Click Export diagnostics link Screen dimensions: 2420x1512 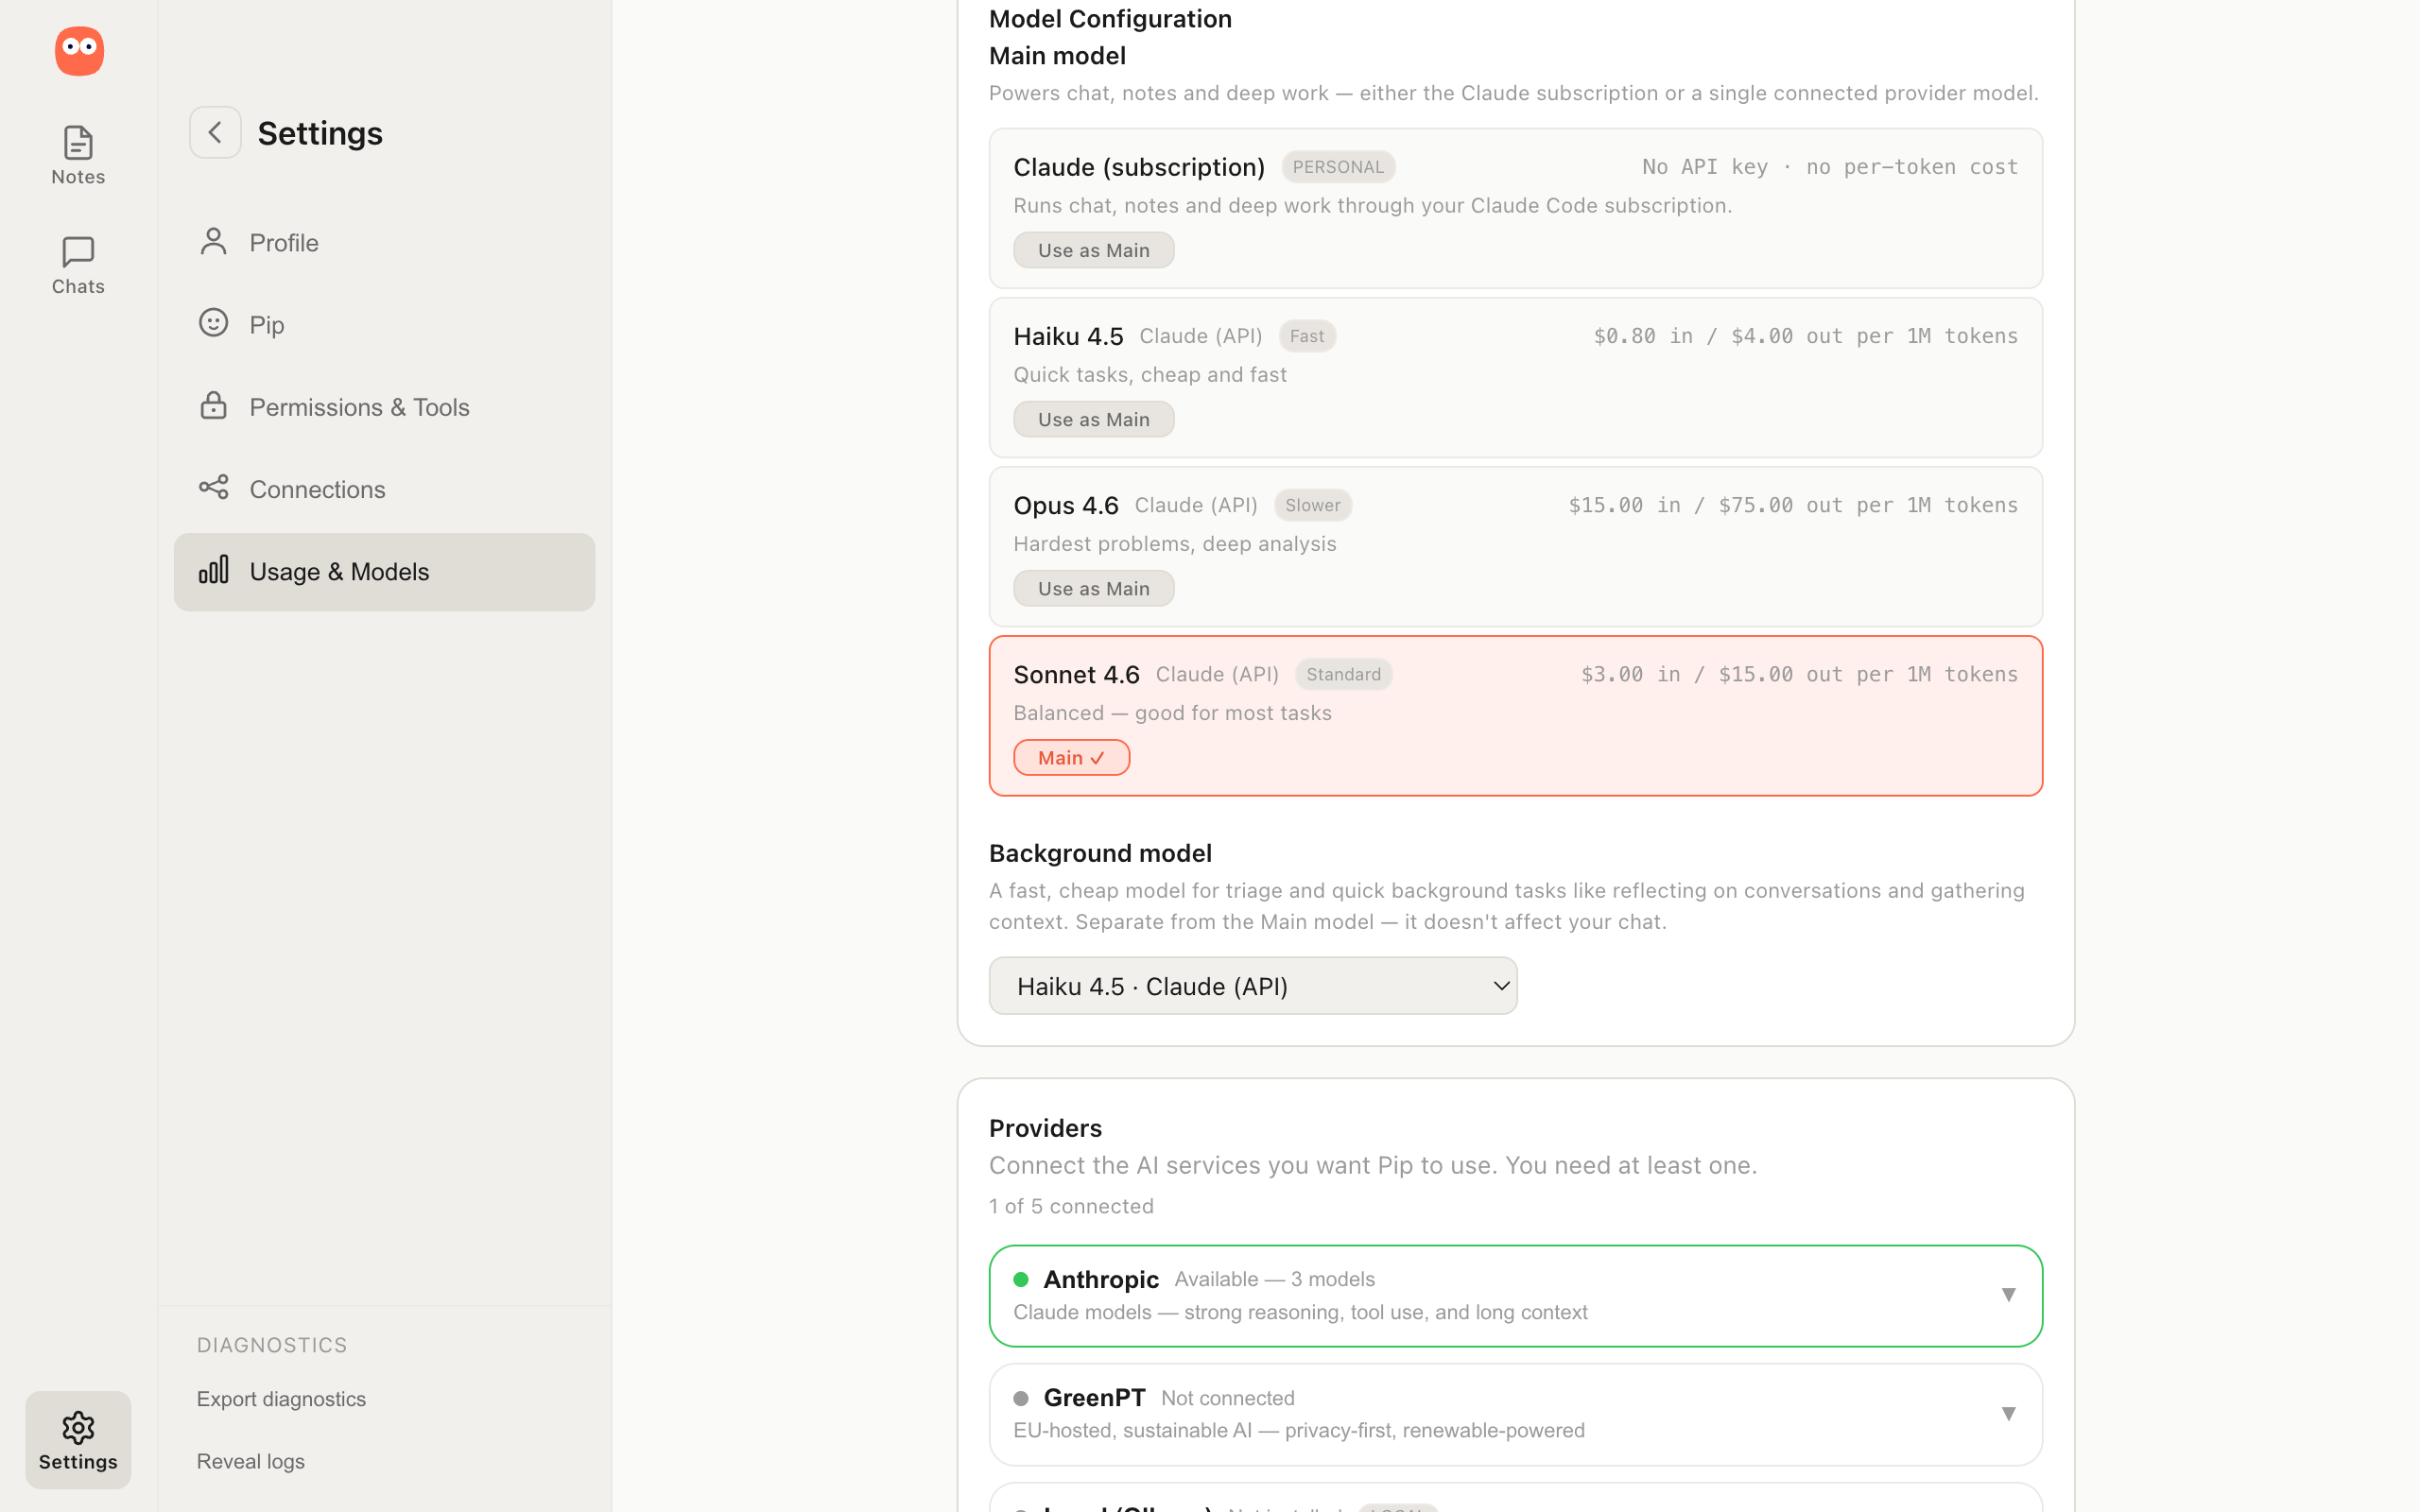(281, 1399)
